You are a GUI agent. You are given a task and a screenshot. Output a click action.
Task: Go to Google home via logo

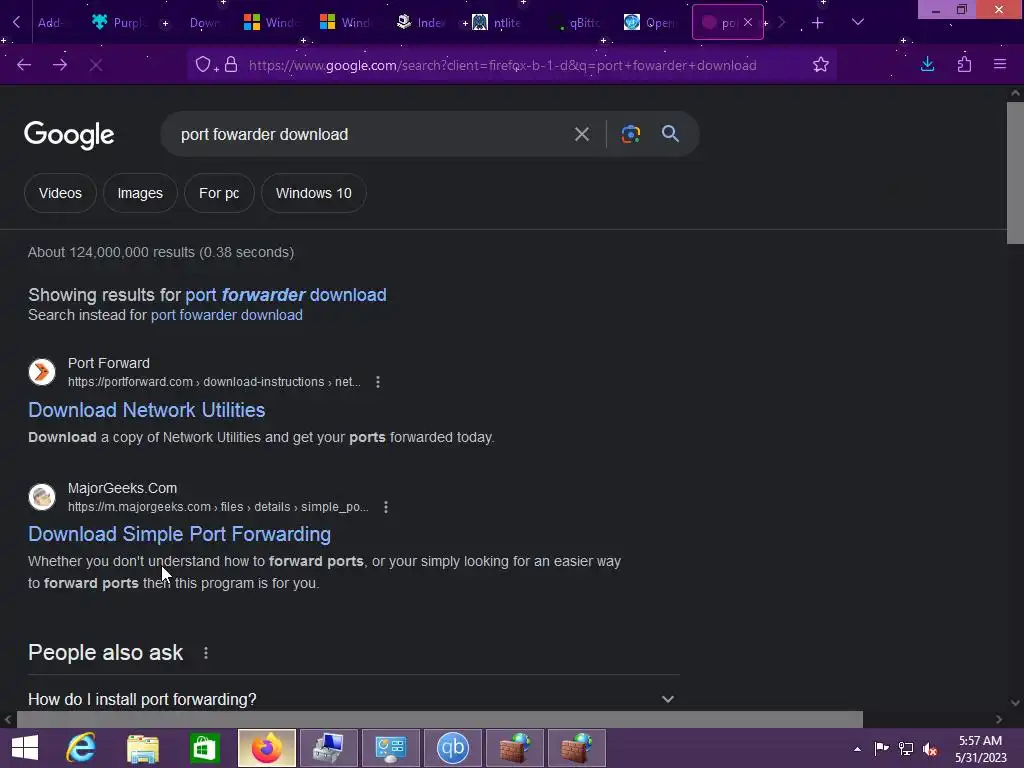pyautogui.click(x=69, y=135)
